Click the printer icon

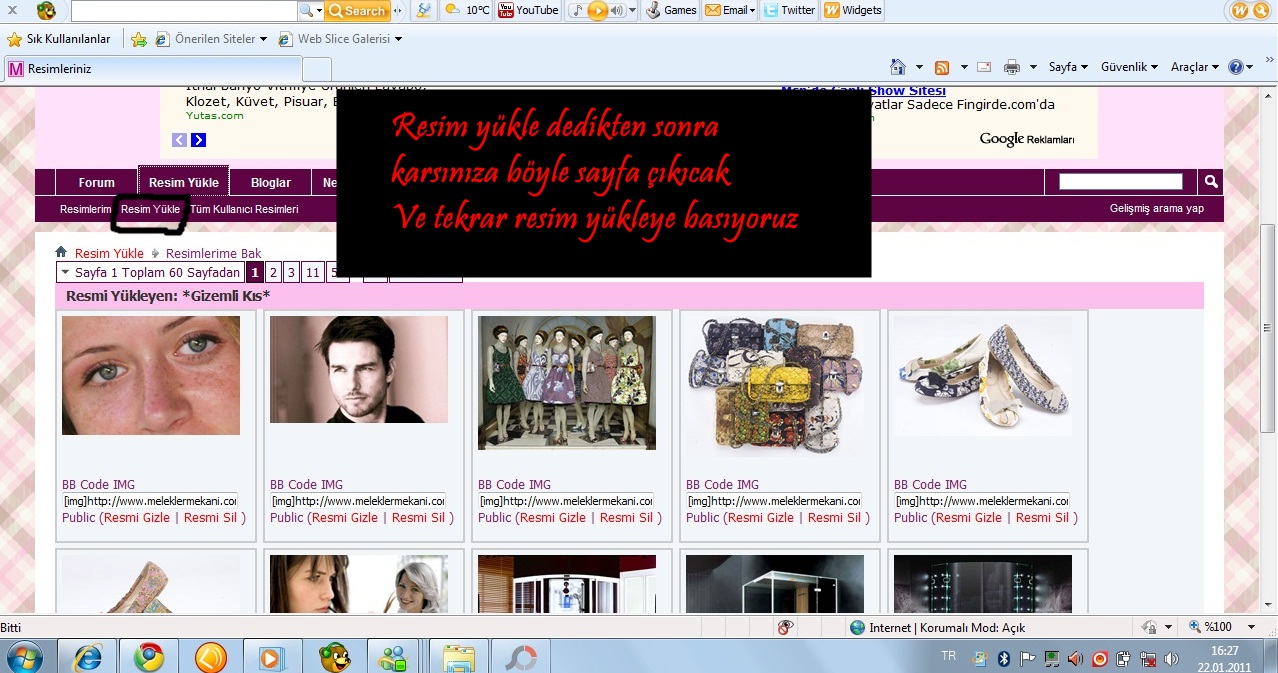tap(1011, 67)
